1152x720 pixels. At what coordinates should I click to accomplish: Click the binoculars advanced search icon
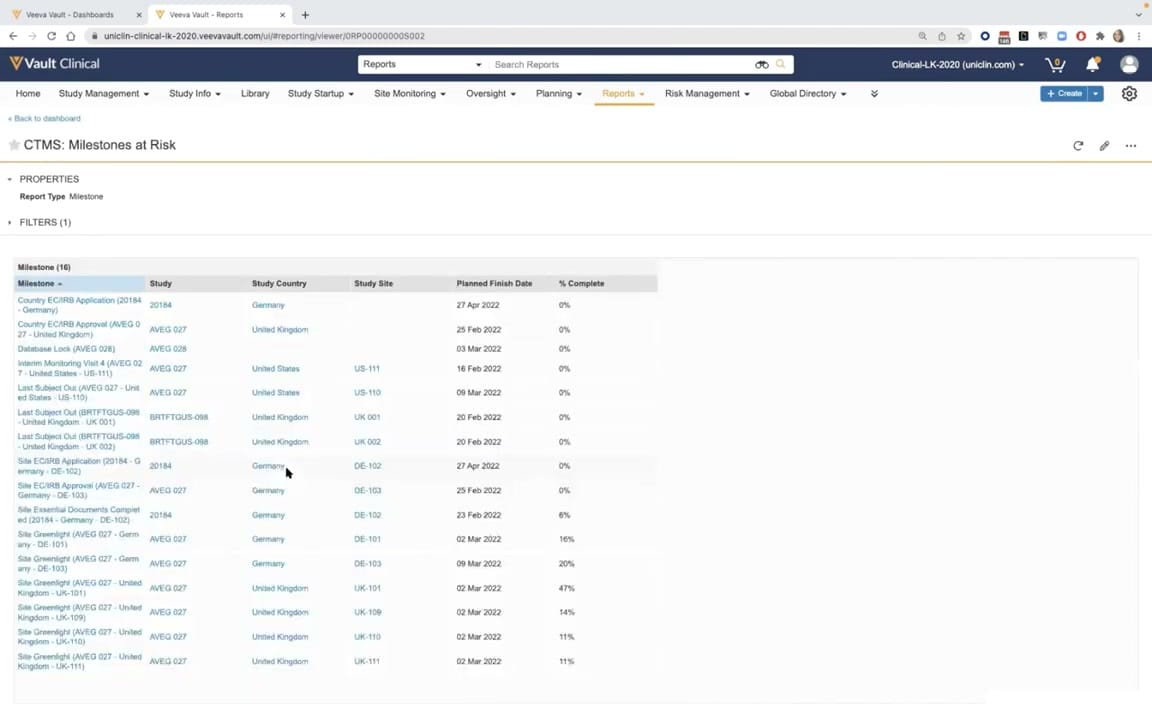[x=761, y=65]
